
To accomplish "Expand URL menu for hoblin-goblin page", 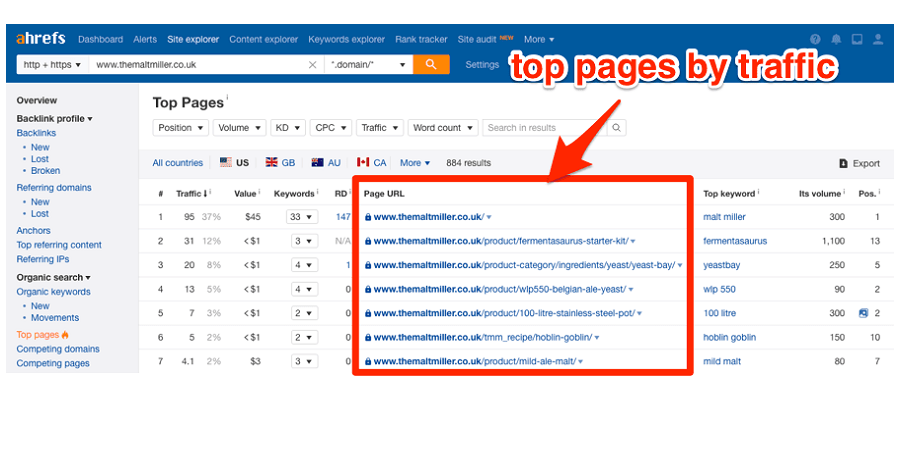I will [596, 338].
